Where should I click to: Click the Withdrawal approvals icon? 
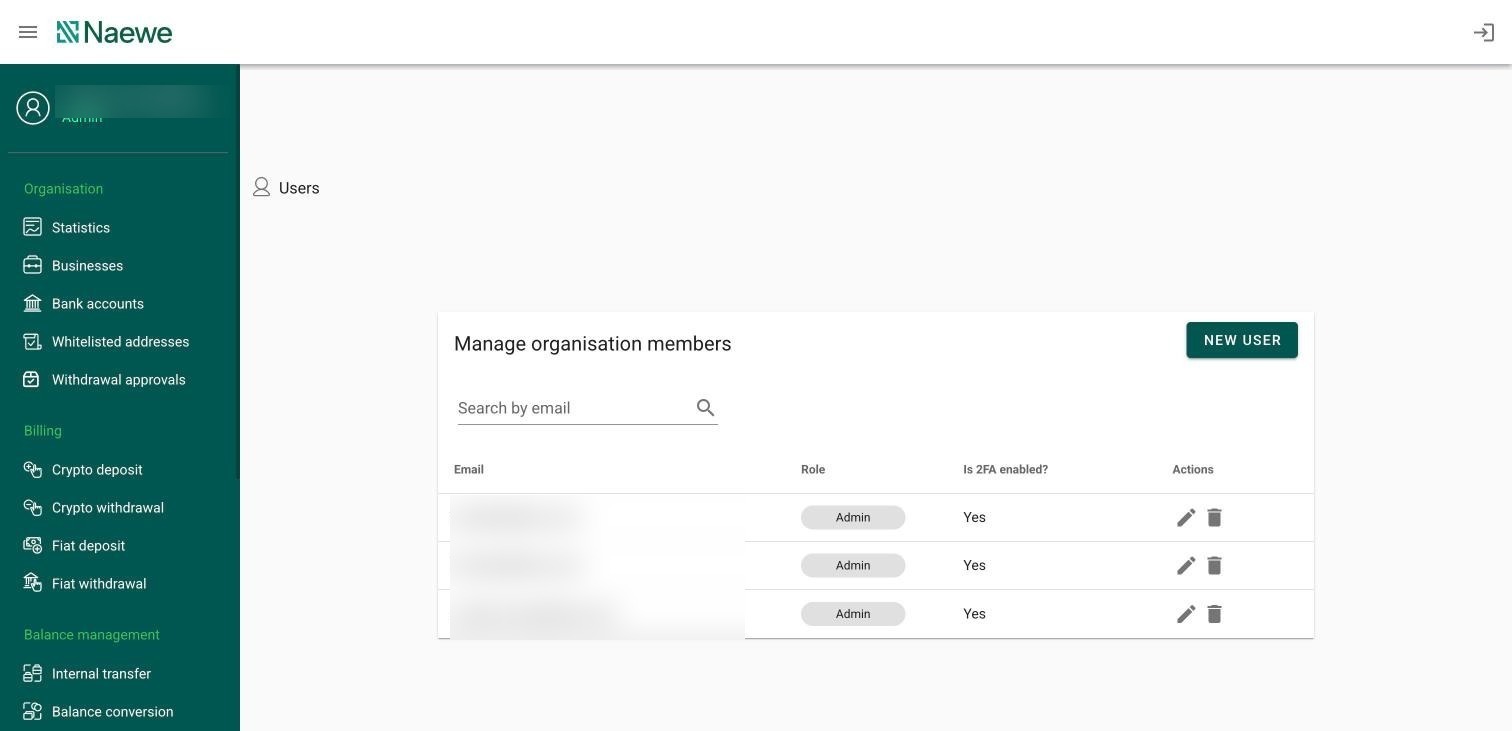coord(32,379)
